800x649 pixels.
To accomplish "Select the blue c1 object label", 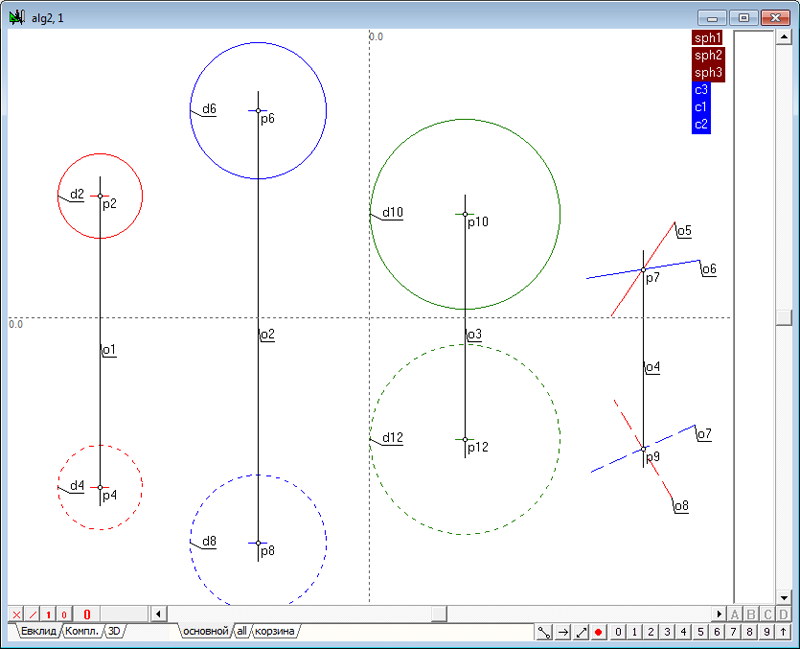I will (701, 107).
